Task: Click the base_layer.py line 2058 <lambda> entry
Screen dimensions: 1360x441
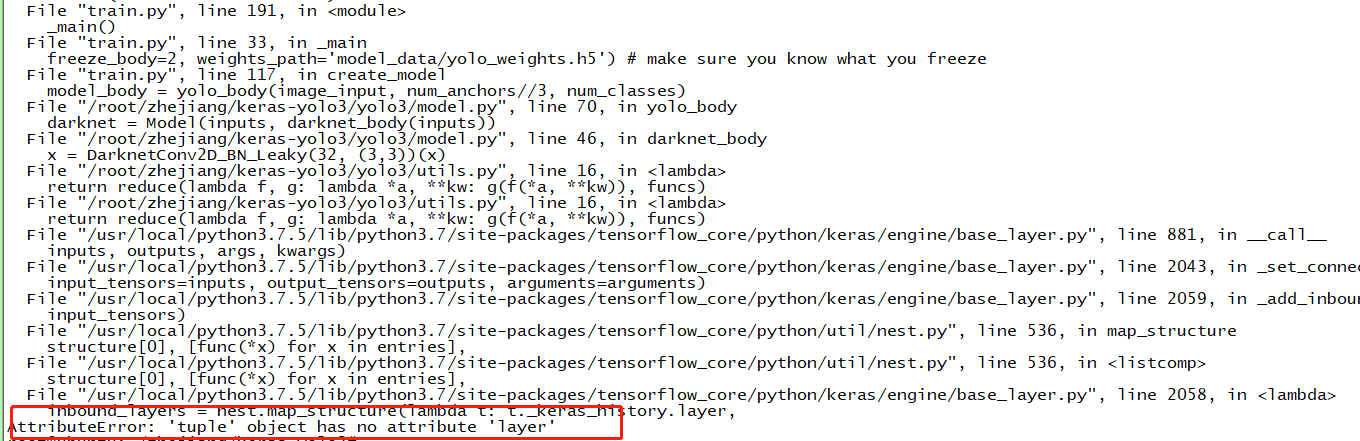Action: [x=680, y=395]
